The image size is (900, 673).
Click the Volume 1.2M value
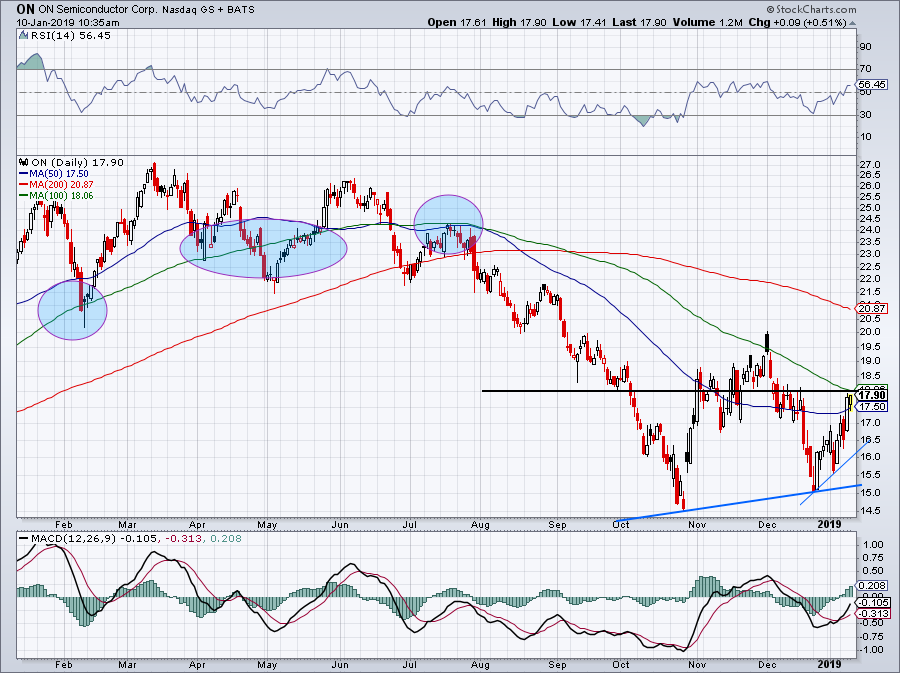click(x=708, y=22)
